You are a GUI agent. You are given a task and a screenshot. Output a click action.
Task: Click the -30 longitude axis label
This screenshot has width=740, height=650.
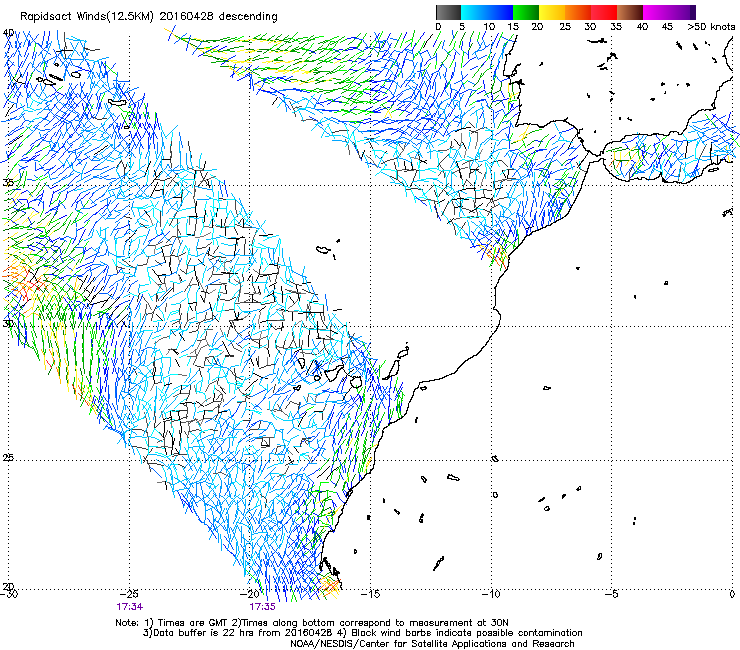pos(9,594)
